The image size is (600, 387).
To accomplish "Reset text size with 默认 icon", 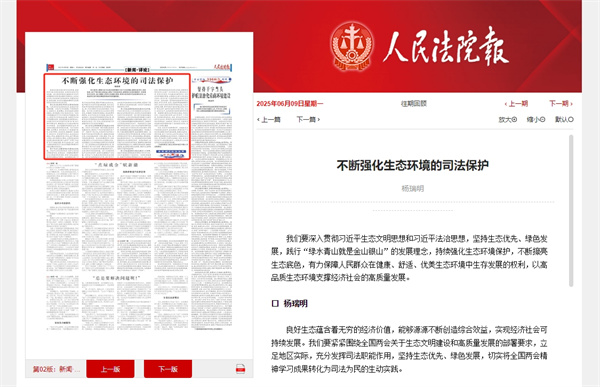I will click(564, 119).
